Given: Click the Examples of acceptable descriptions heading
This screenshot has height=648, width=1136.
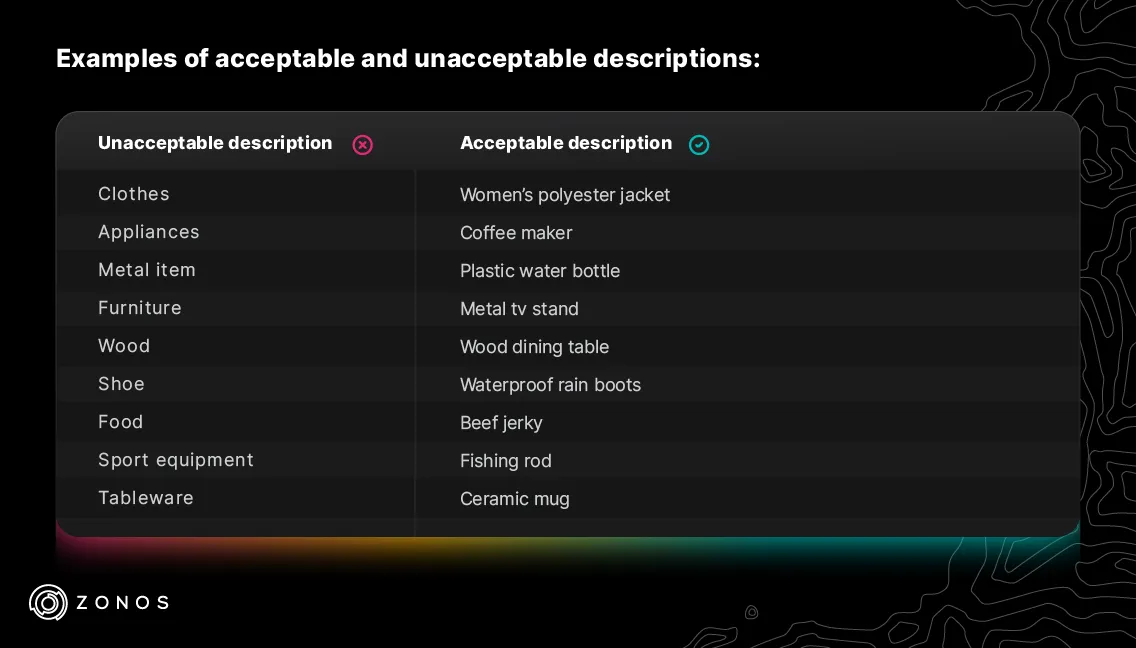Looking at the screenshot, I should click(408, 58).
